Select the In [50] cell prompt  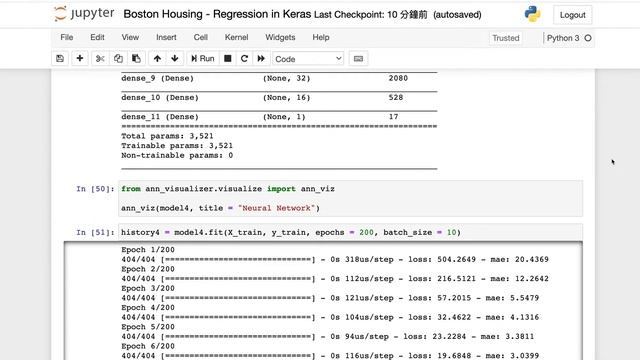(95, 189)
